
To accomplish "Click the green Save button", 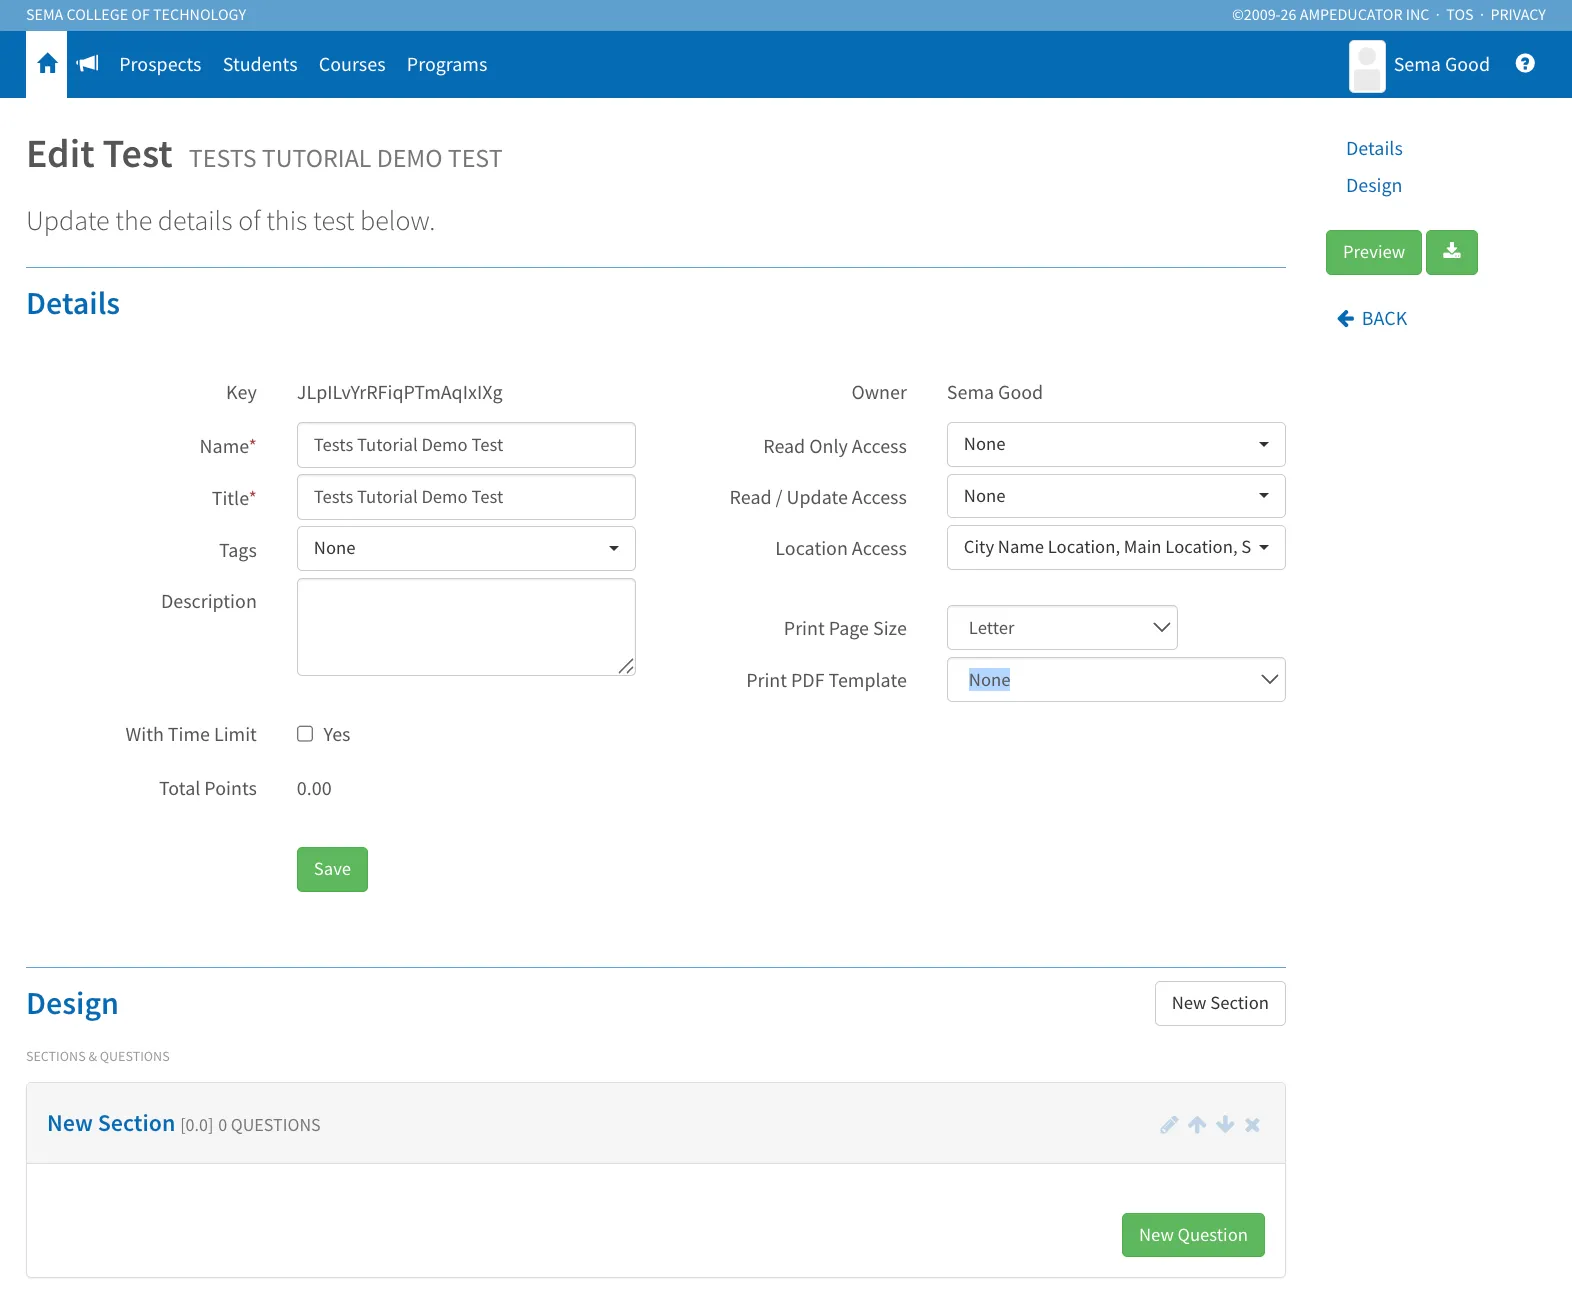I will coord(332,869).
